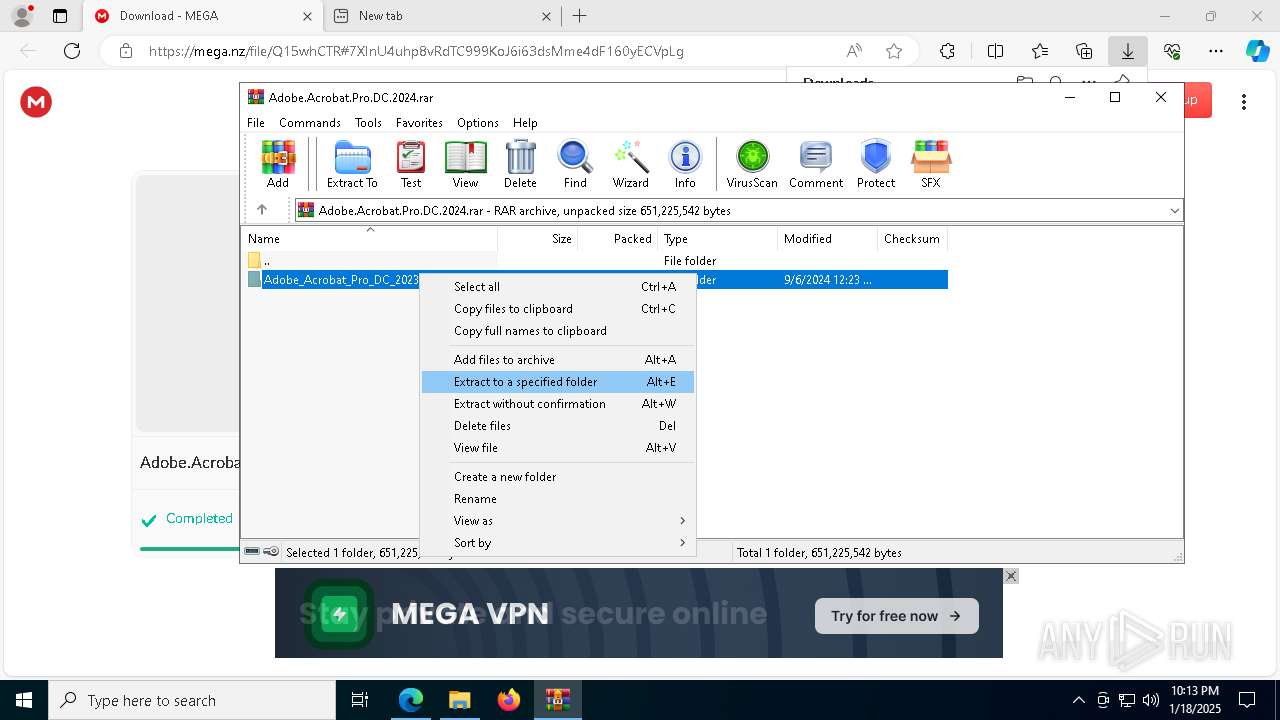Open Task View on taskbar

tap(360, 700)
